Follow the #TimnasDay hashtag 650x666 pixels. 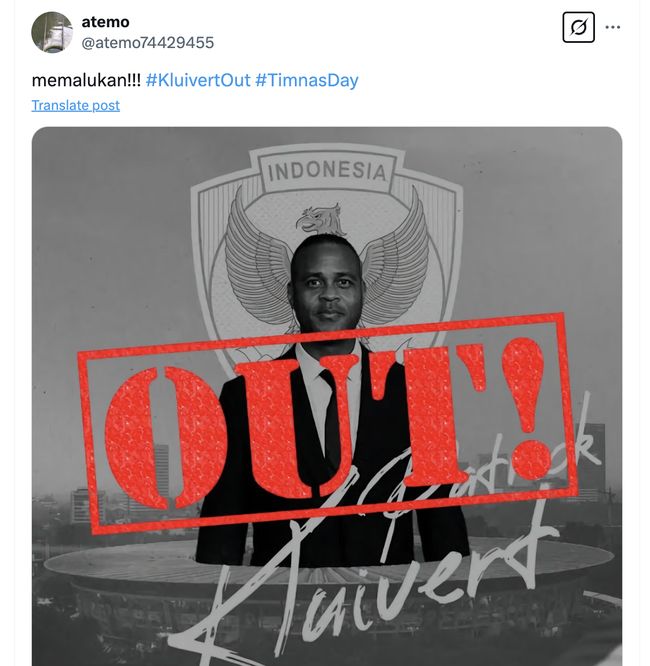(x=307, y=80)
